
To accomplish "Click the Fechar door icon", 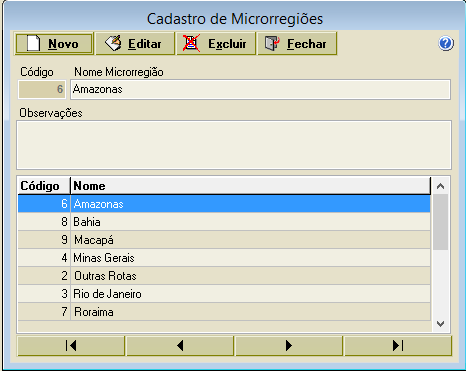I will [272, 43].
